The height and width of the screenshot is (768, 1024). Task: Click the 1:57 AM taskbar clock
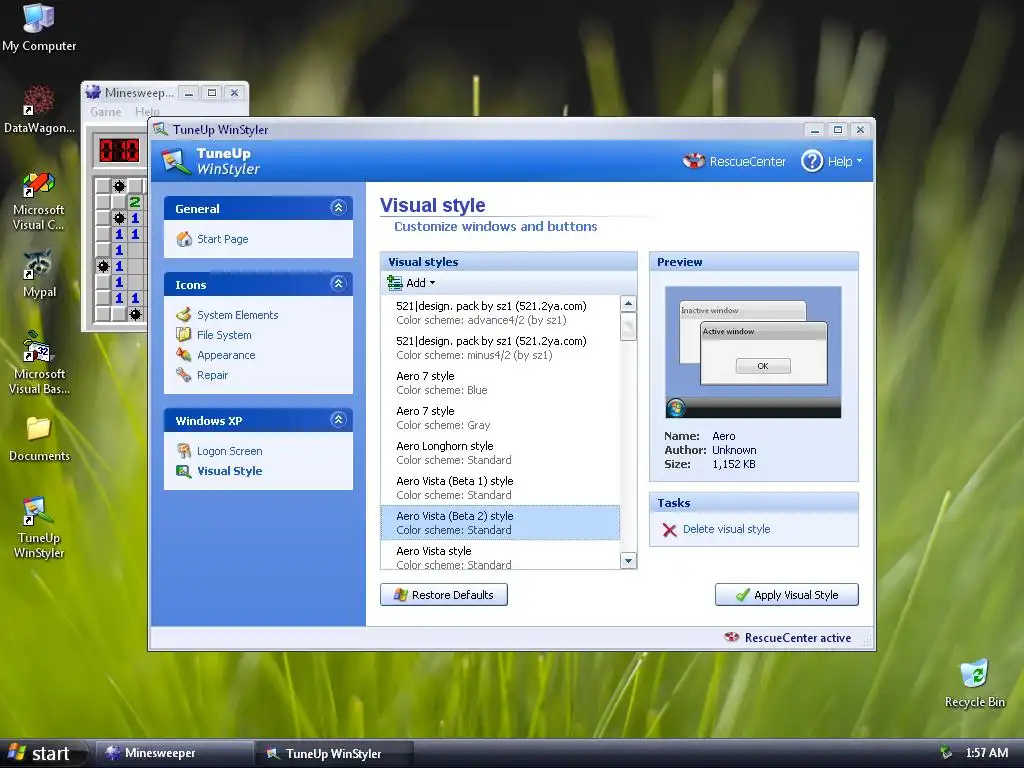point(986,752)
